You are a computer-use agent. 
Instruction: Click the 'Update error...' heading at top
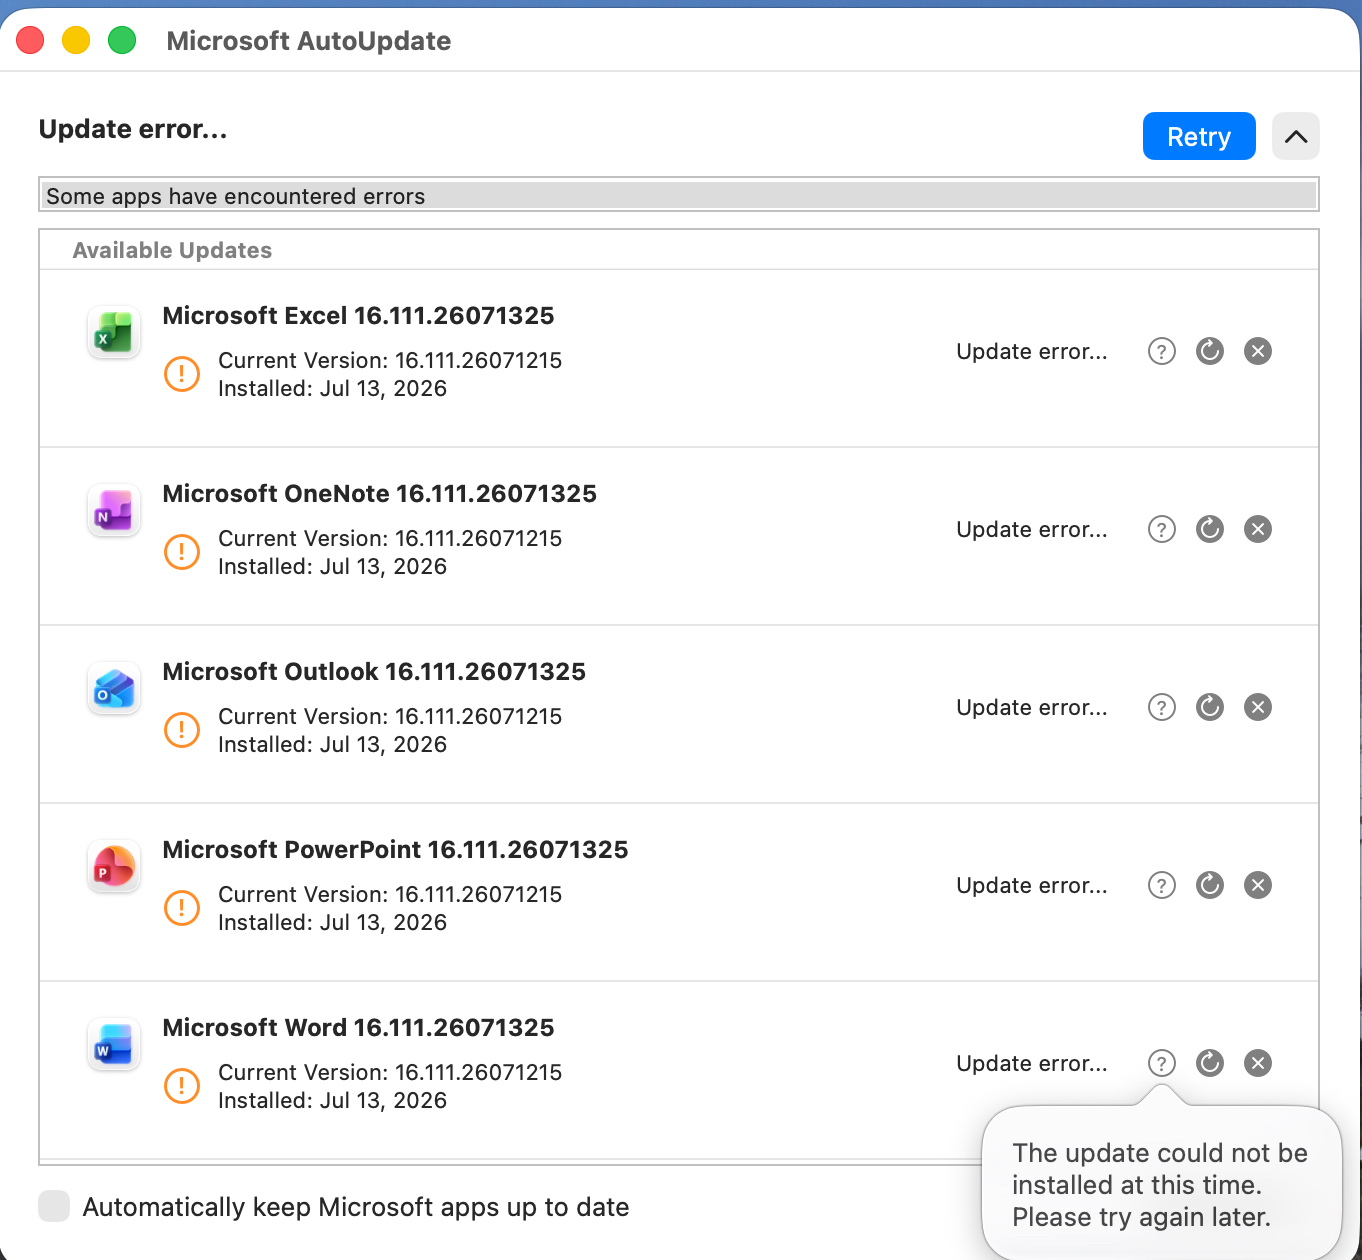133,129
